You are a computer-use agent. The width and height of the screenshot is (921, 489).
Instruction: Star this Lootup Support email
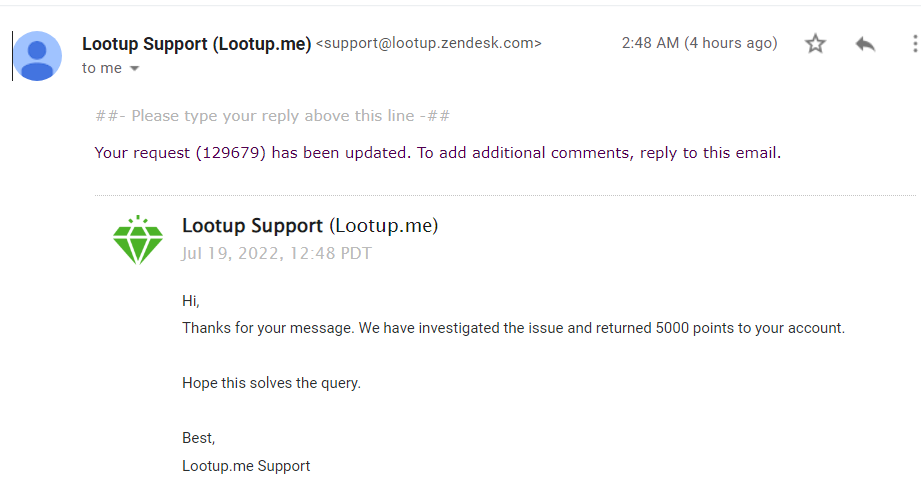point(816,44)
